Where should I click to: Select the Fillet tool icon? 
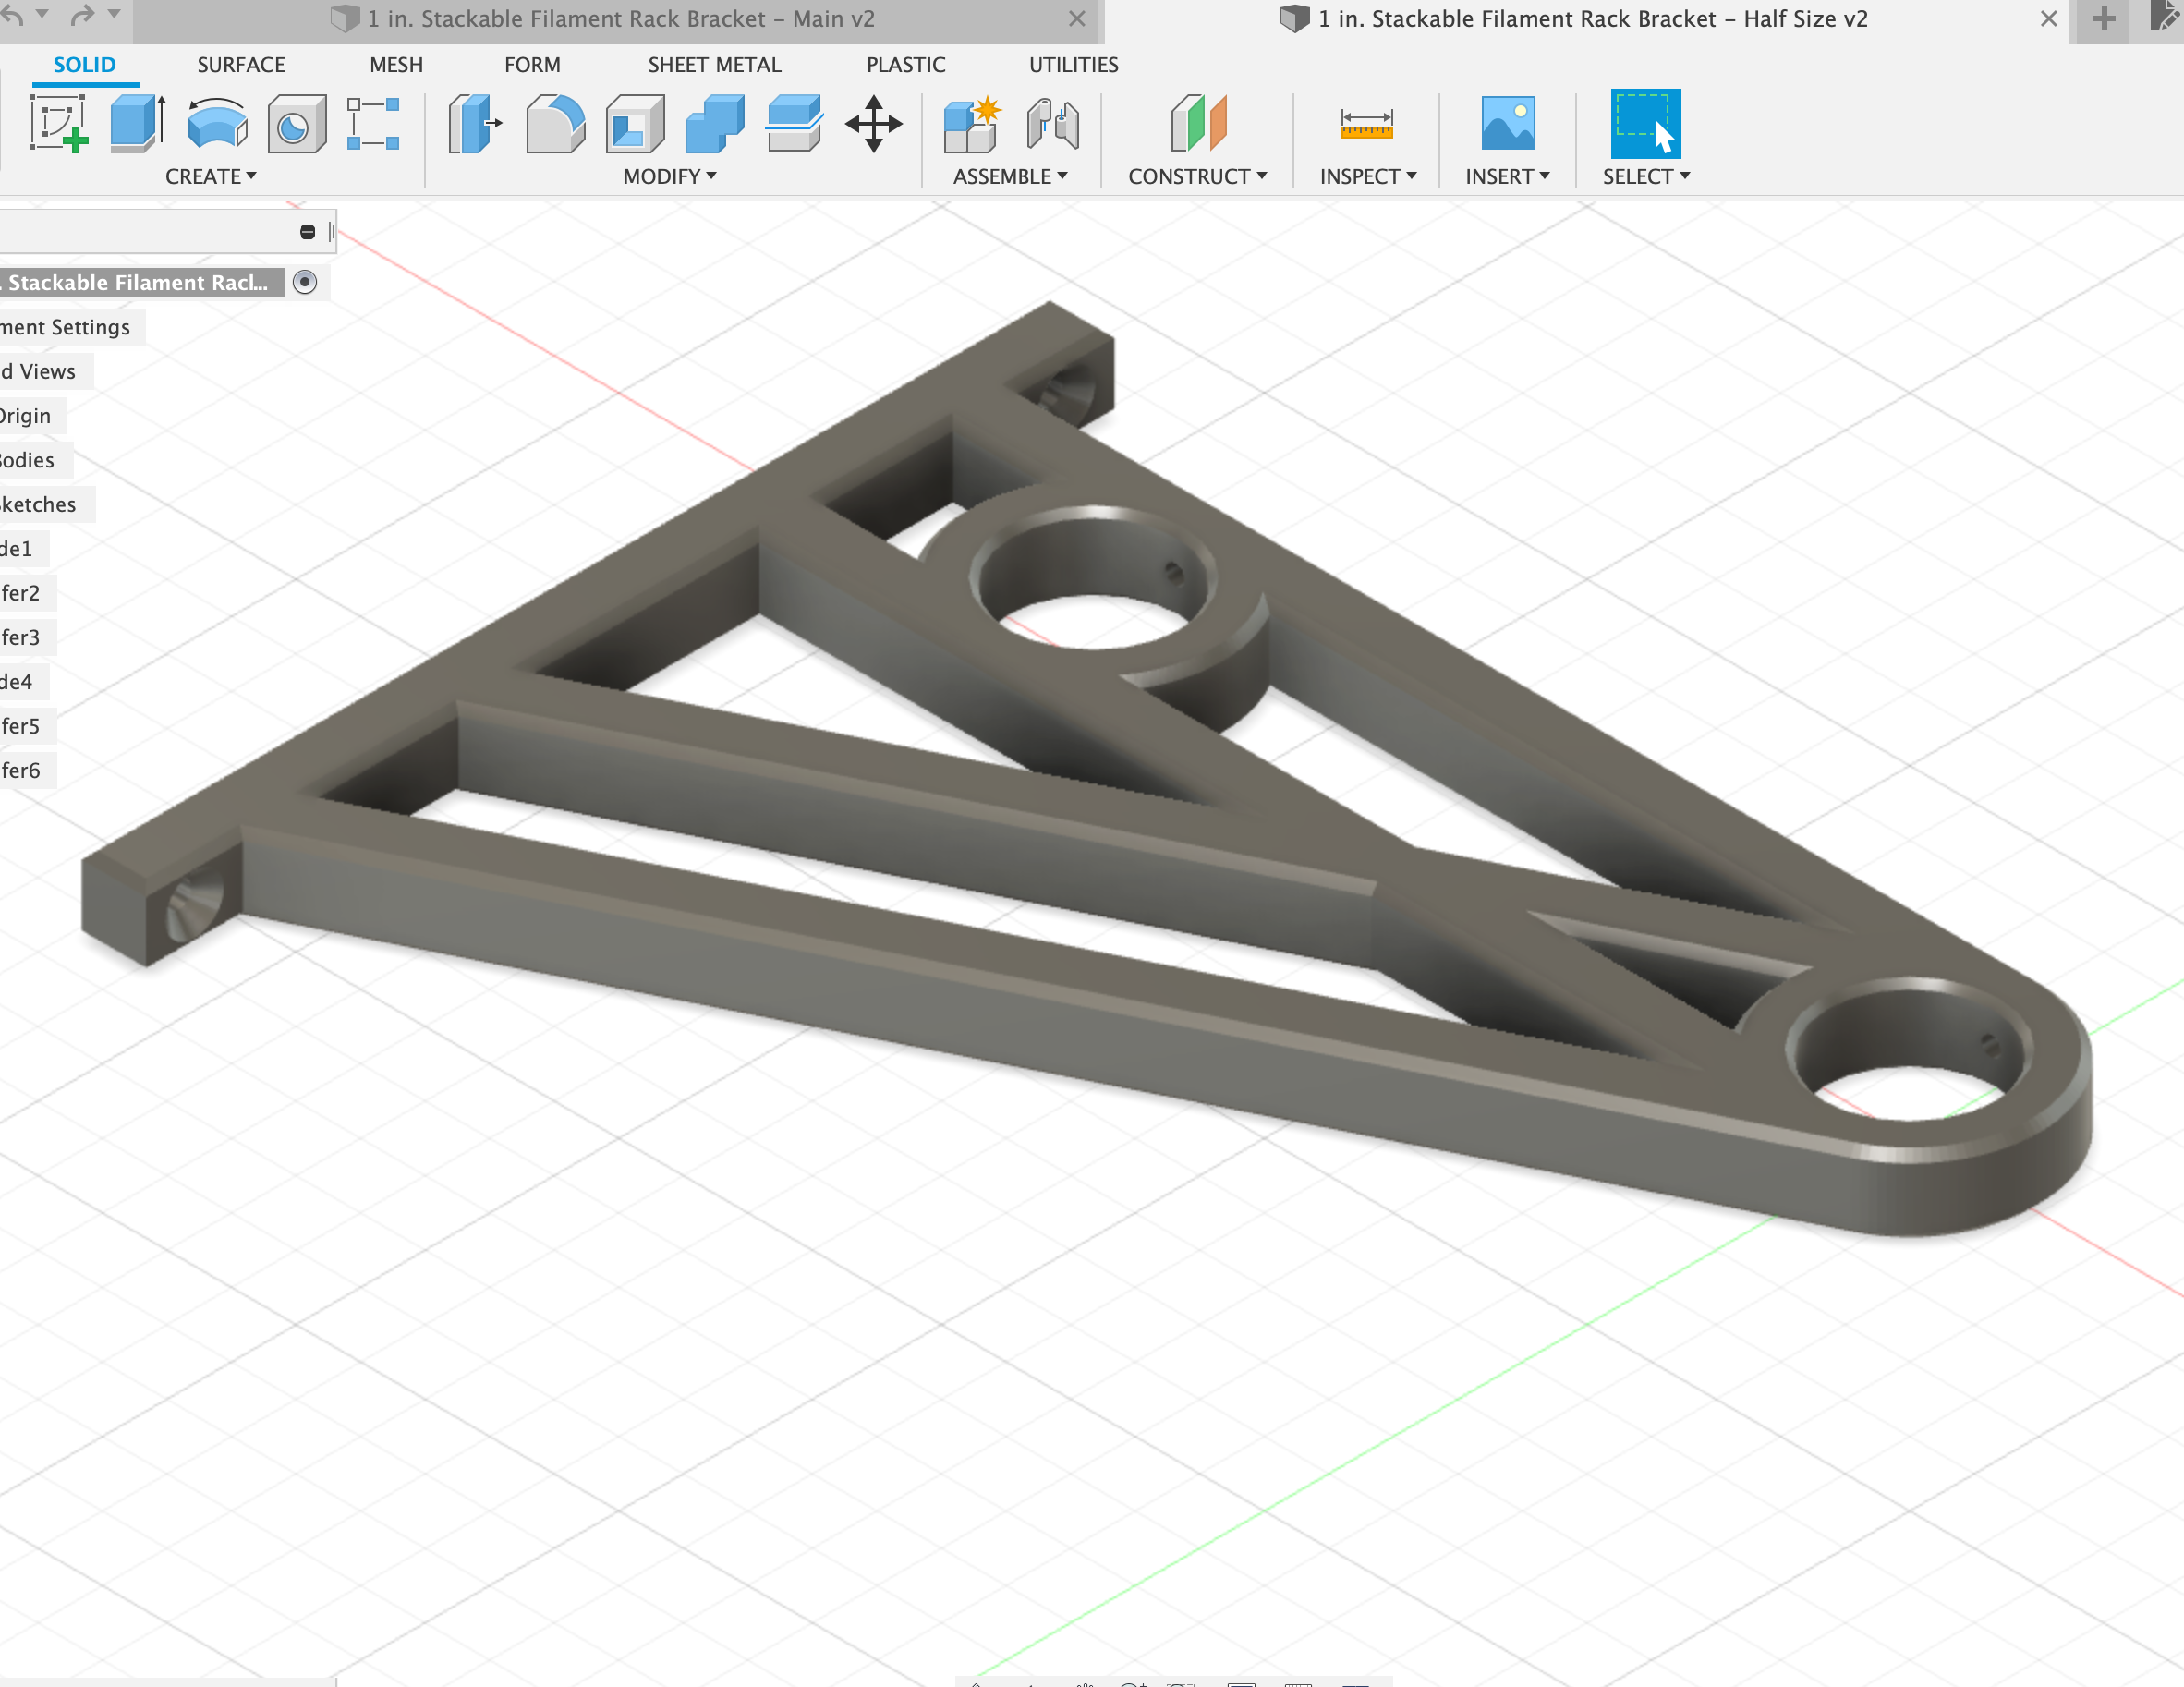tap(555, 123)
